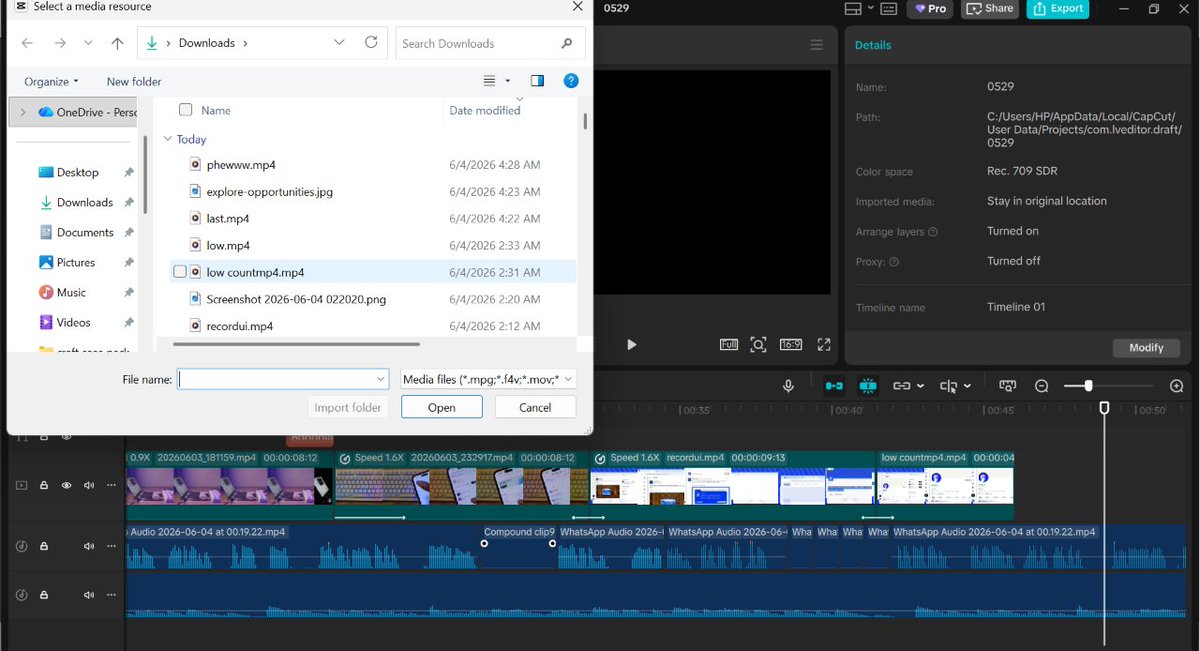Screen dimensions: 1200x651
Task: Play the preview in CapCut player
Action: [632, 344]
